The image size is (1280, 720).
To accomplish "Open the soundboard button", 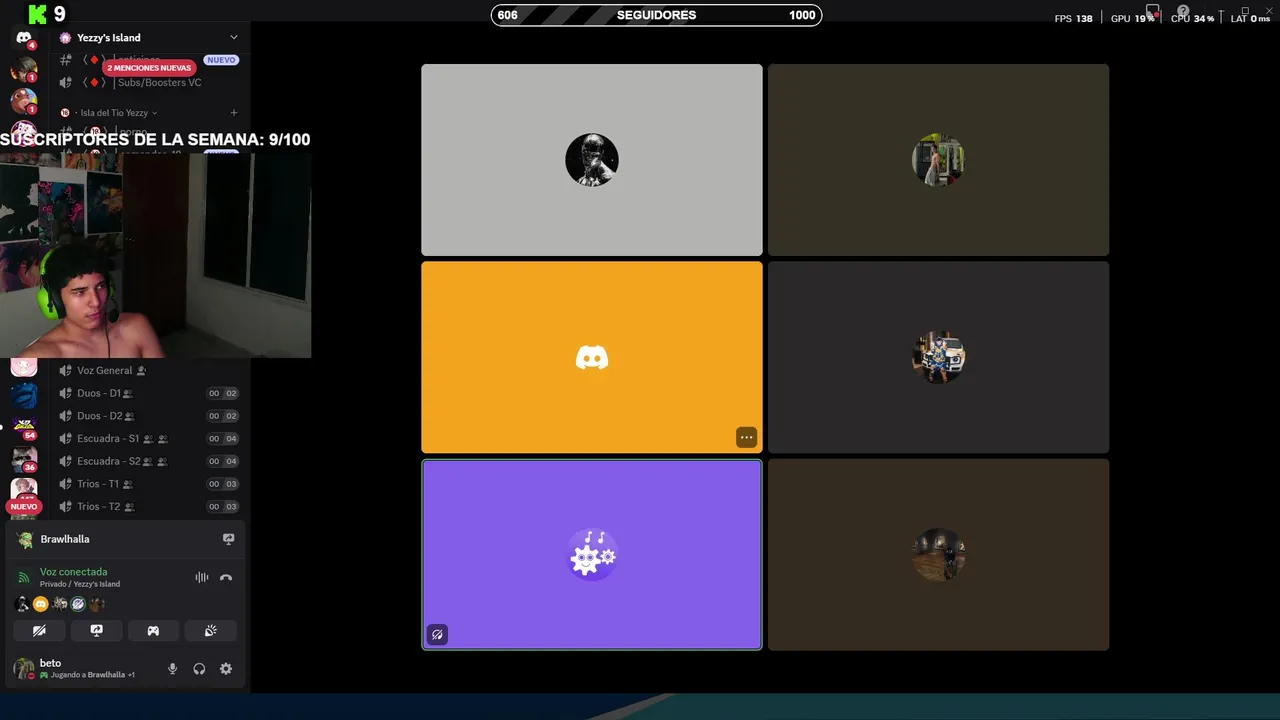I will coord(210,631).
